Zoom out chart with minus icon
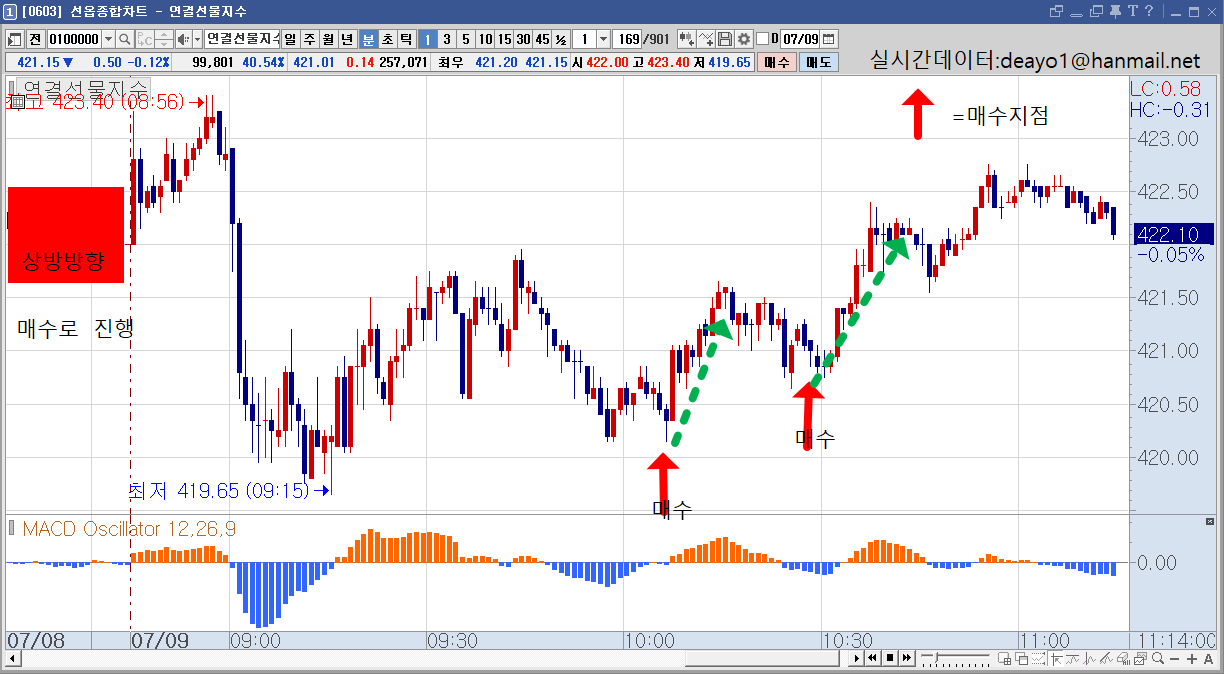Screen dimensions: 1224x674 tap(1173, 658)
